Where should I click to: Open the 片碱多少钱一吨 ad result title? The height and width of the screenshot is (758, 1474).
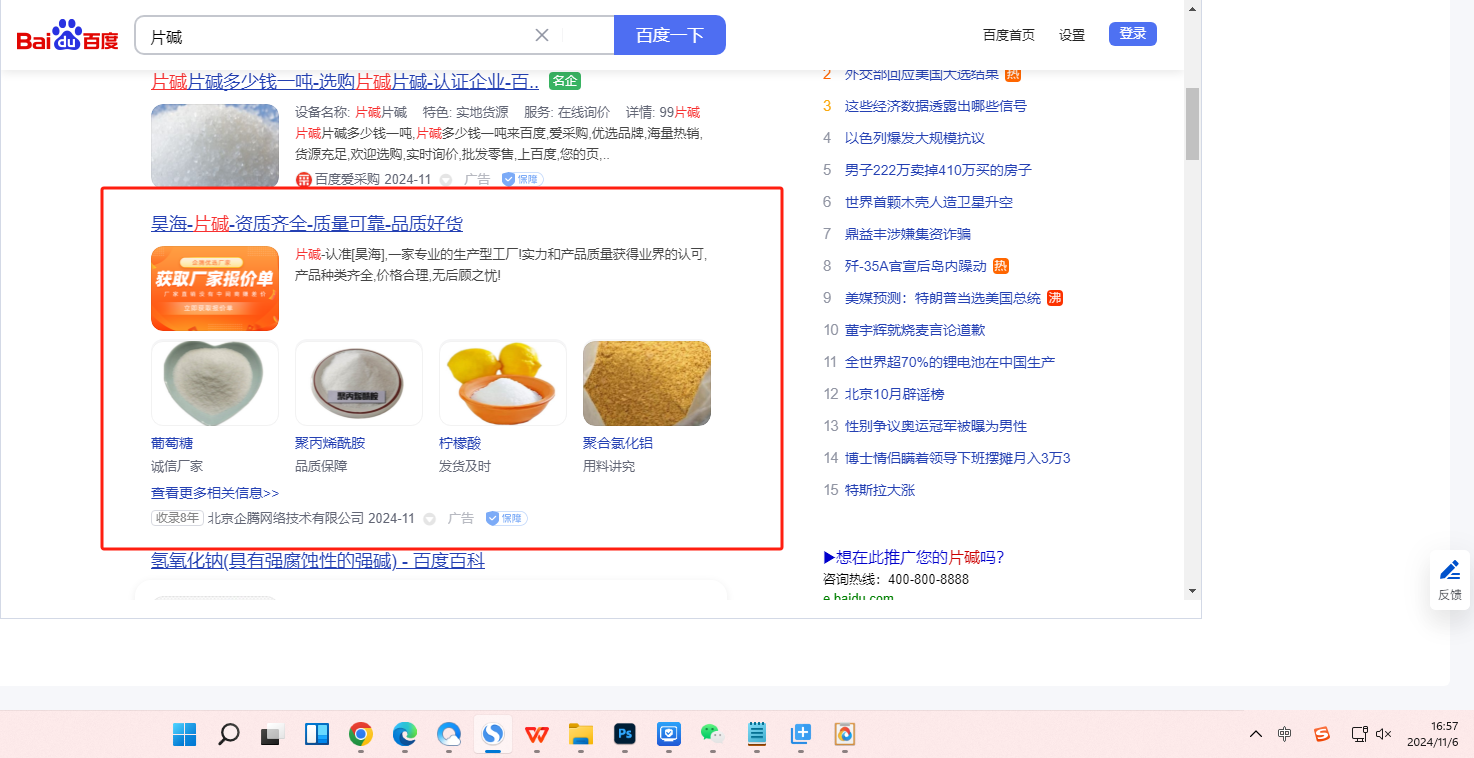(x=345, y=81)
